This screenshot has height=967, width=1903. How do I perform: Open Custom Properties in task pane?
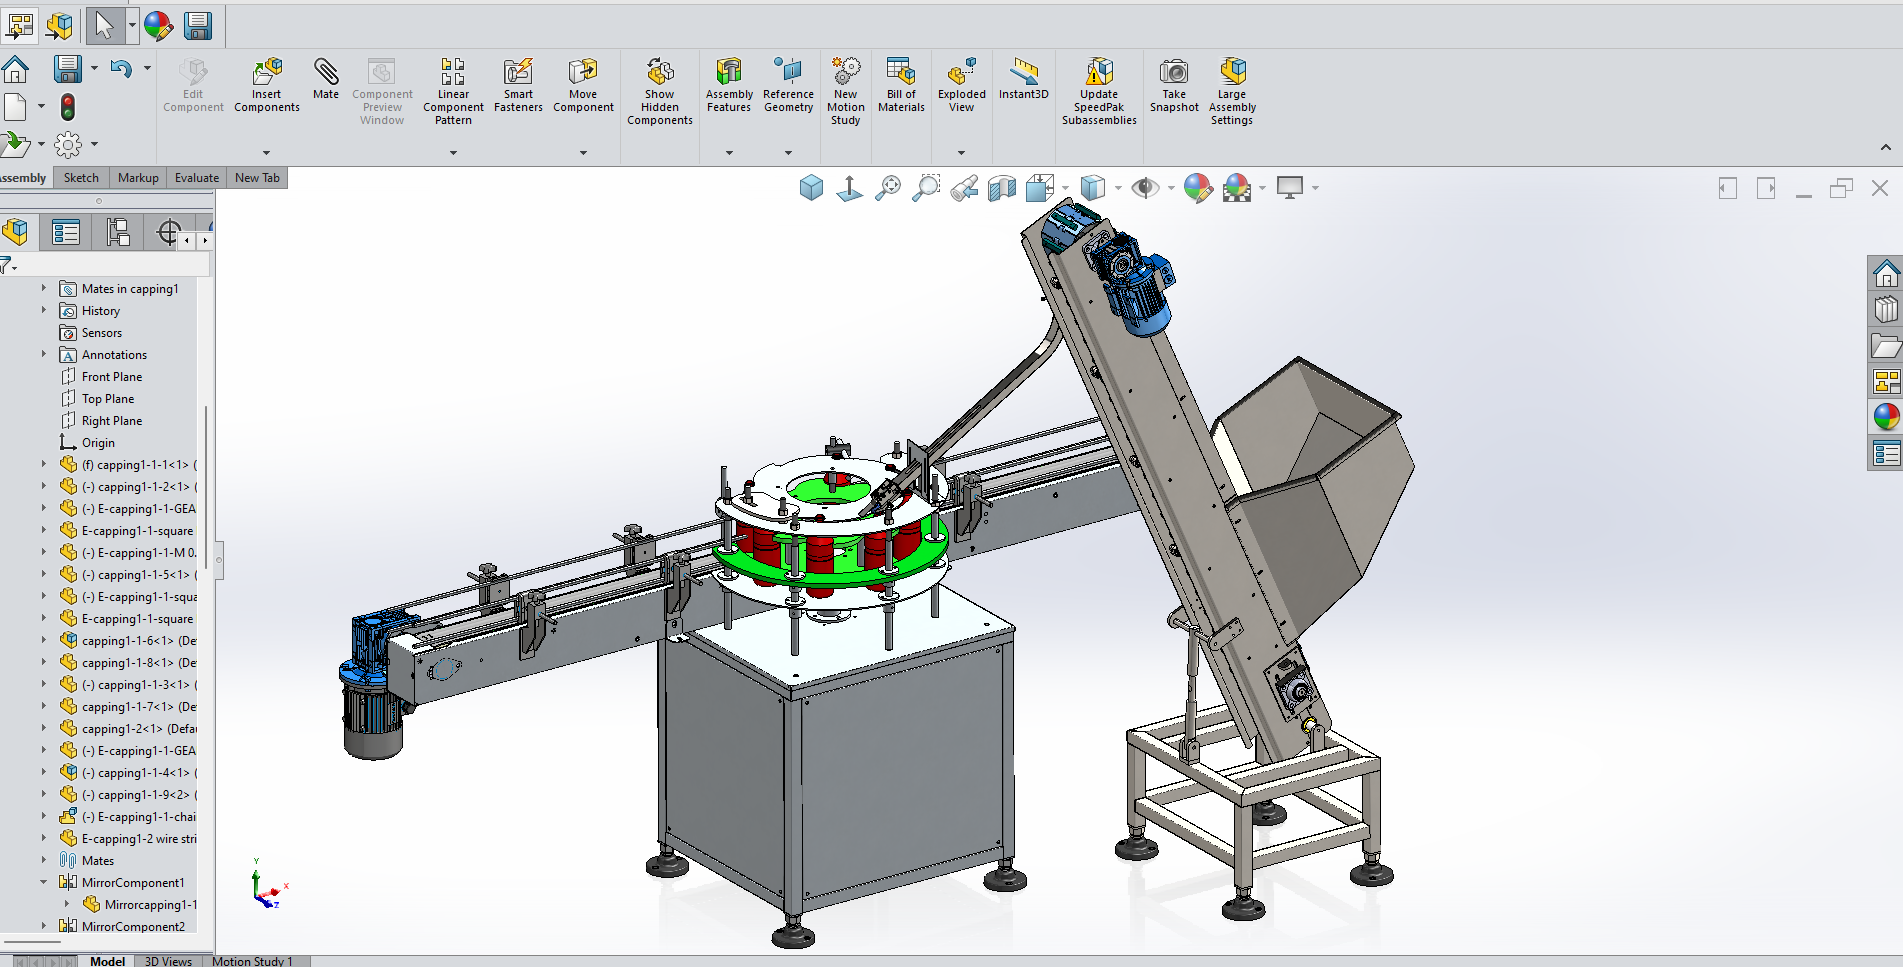coord(1886,453)
